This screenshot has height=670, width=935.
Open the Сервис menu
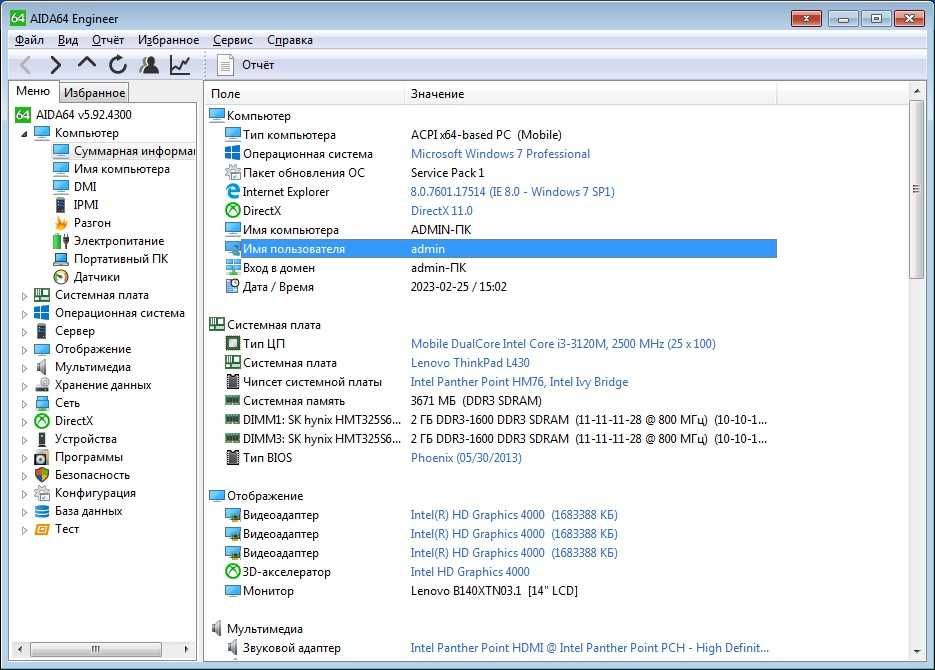click(x=233, y=40)
